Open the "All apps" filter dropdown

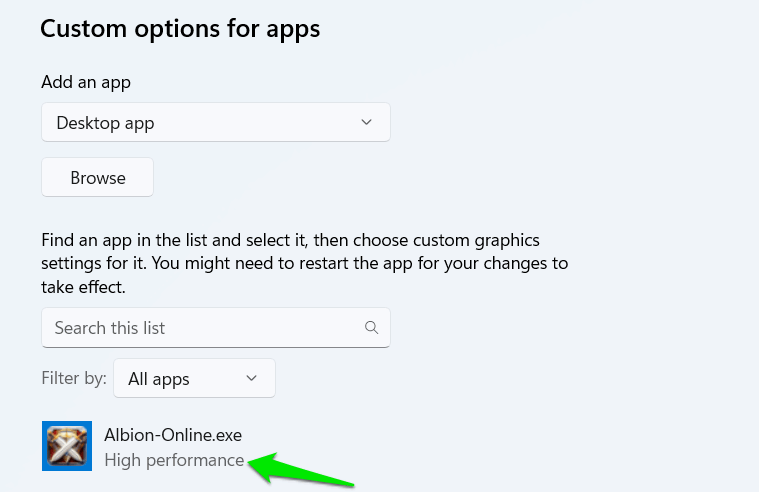pos(194,379)
